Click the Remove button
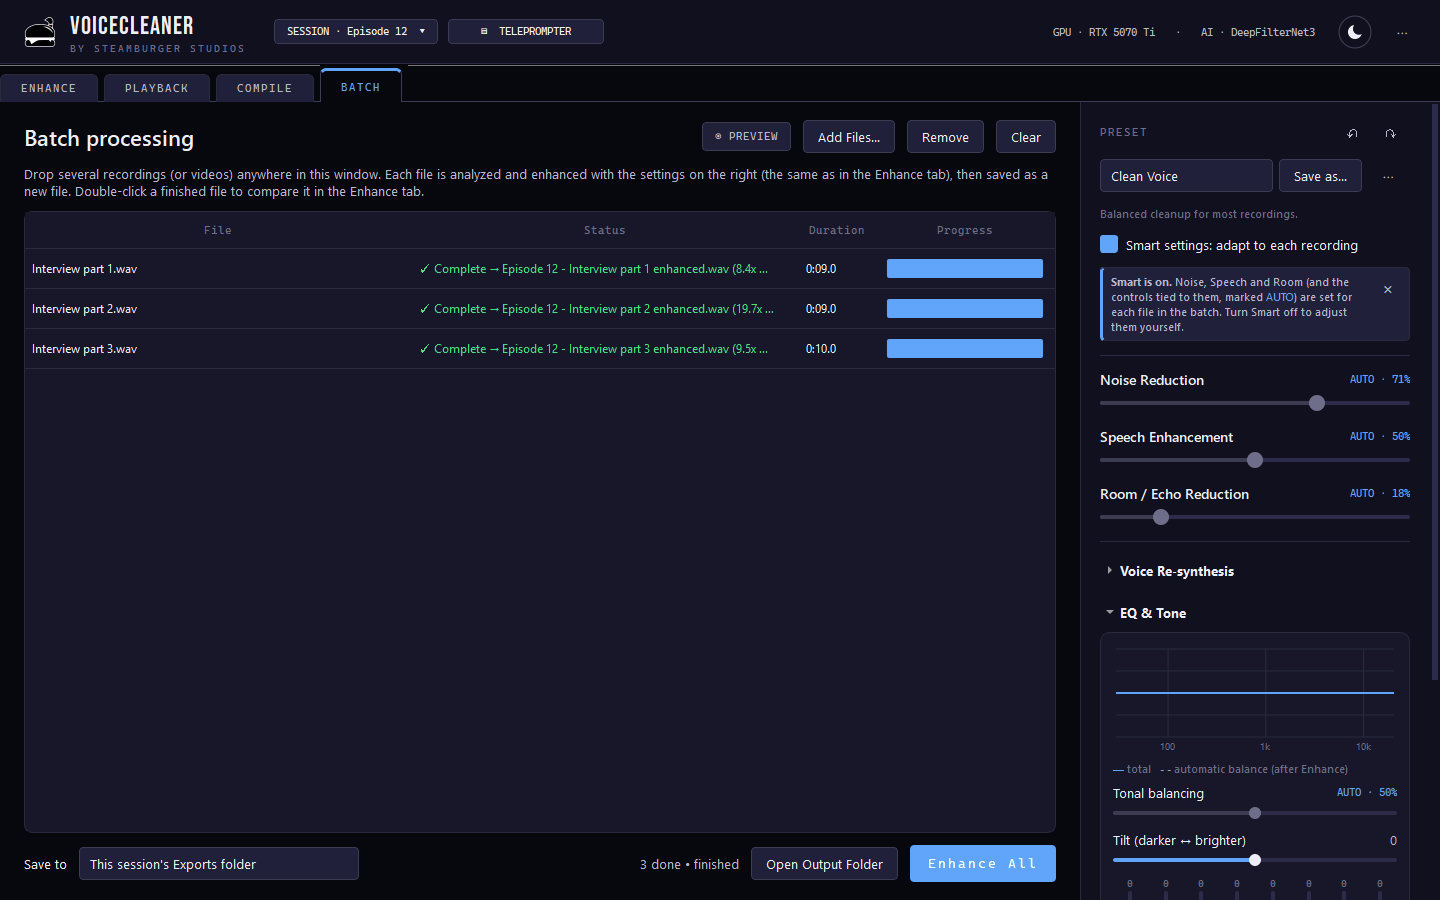Image resolution: width=1440 pixels, height=900 pixels. click(x=945, y=137)
